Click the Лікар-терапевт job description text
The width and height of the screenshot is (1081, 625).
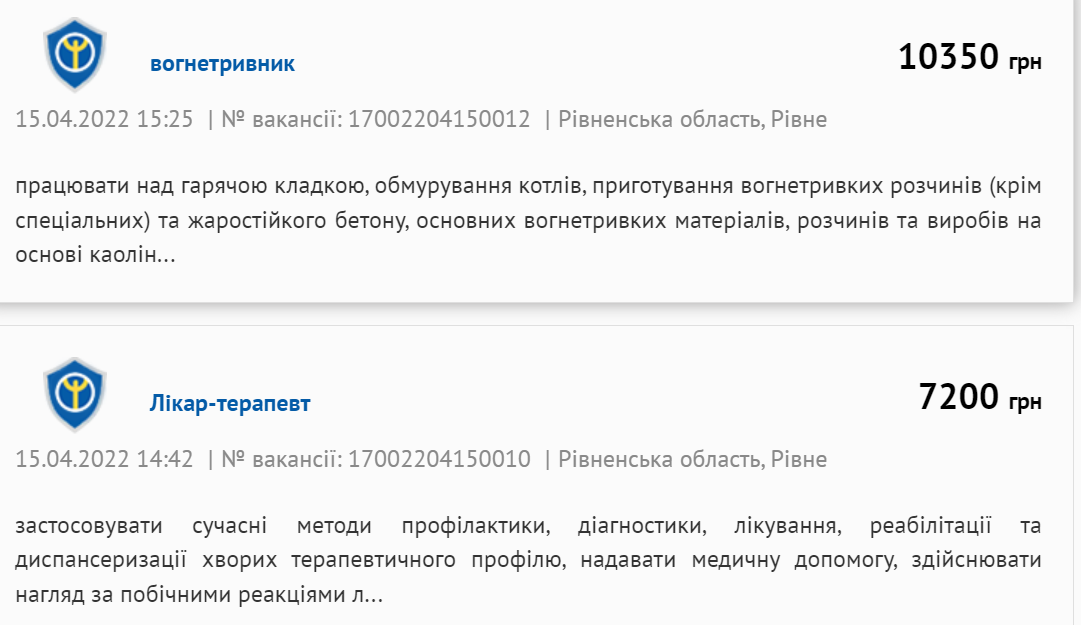(528, 560)
